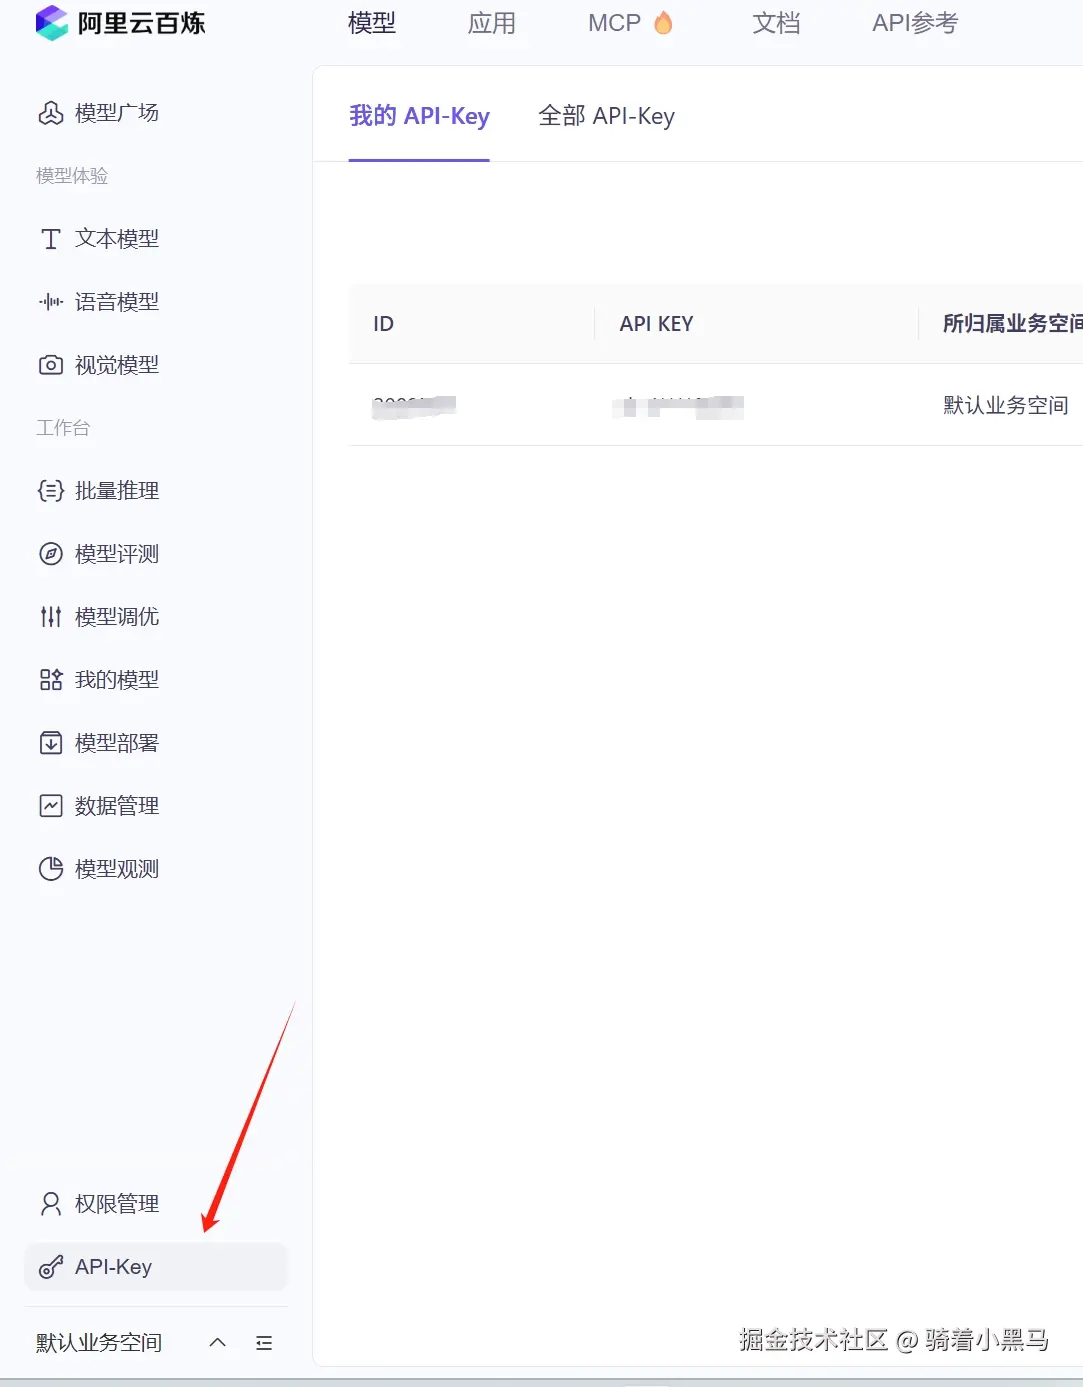Click the API KEY column header
The width and height of the screenshot is (1083, 1387).
click(x=656, y=324)
